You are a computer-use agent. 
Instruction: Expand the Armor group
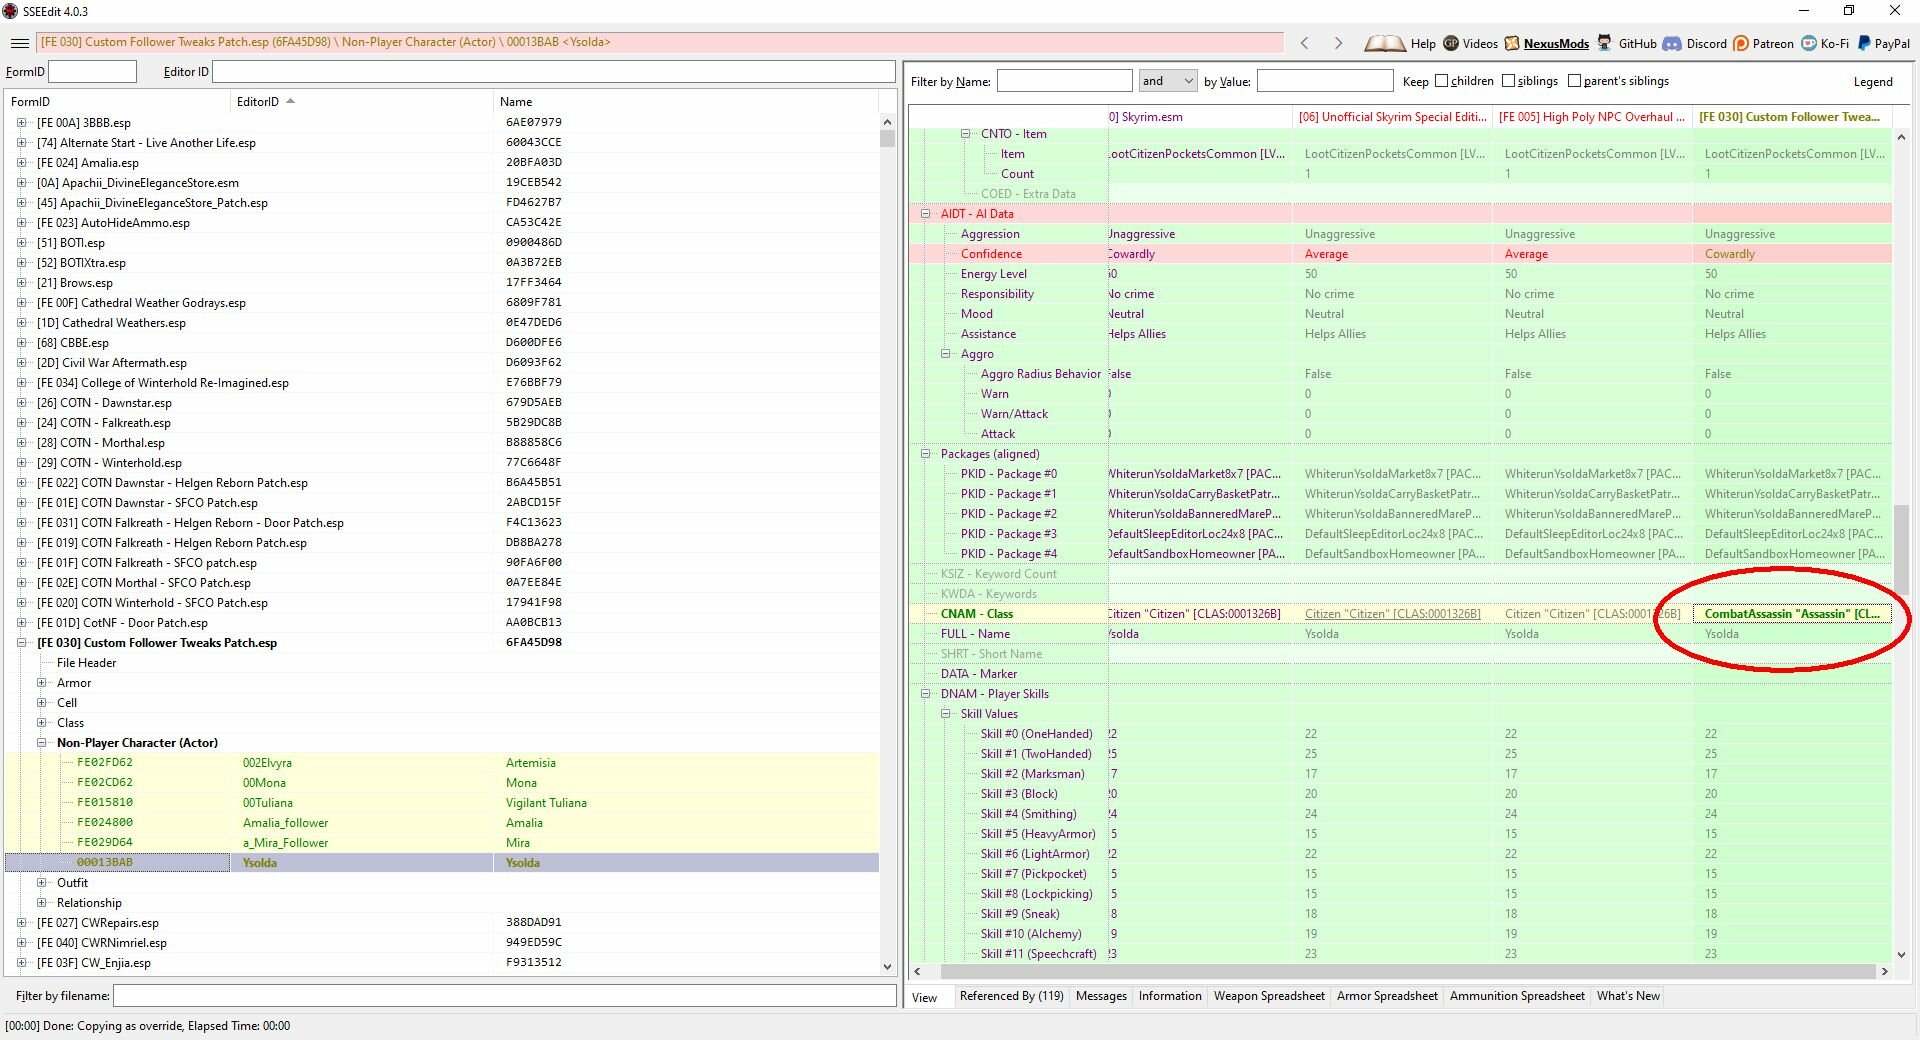pos(42,682)
